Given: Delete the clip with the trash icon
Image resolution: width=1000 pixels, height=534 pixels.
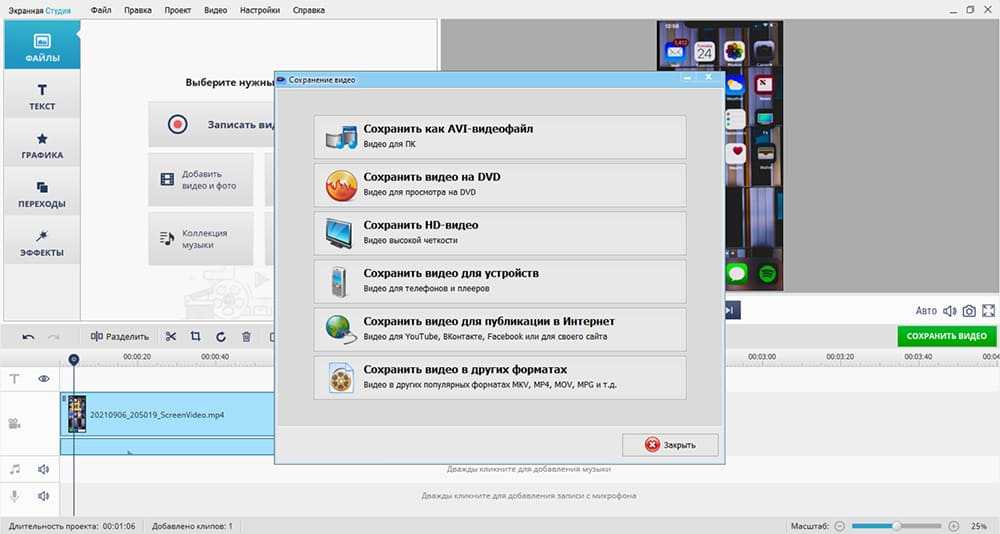Looking at the screenshot, I should (246, 337).
